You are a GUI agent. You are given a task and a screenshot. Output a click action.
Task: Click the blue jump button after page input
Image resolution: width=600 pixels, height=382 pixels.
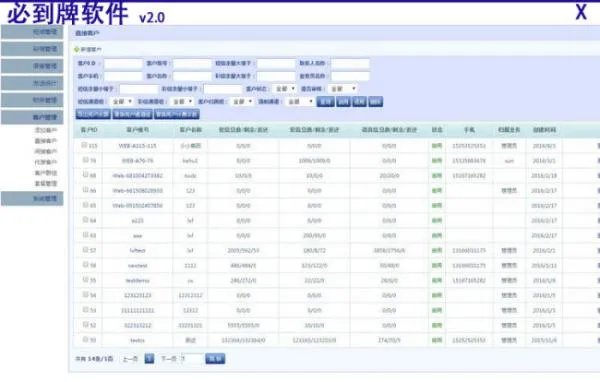coord(215,359)
